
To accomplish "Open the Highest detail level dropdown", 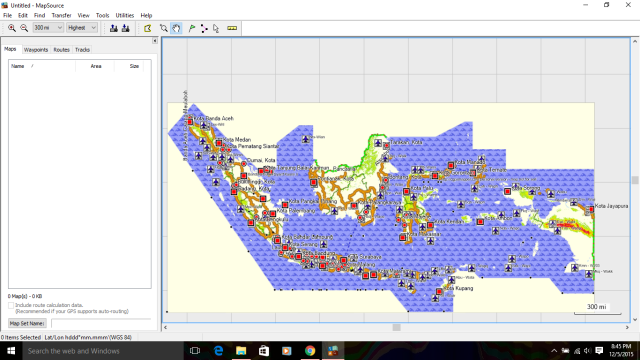I will click(82, 28).
